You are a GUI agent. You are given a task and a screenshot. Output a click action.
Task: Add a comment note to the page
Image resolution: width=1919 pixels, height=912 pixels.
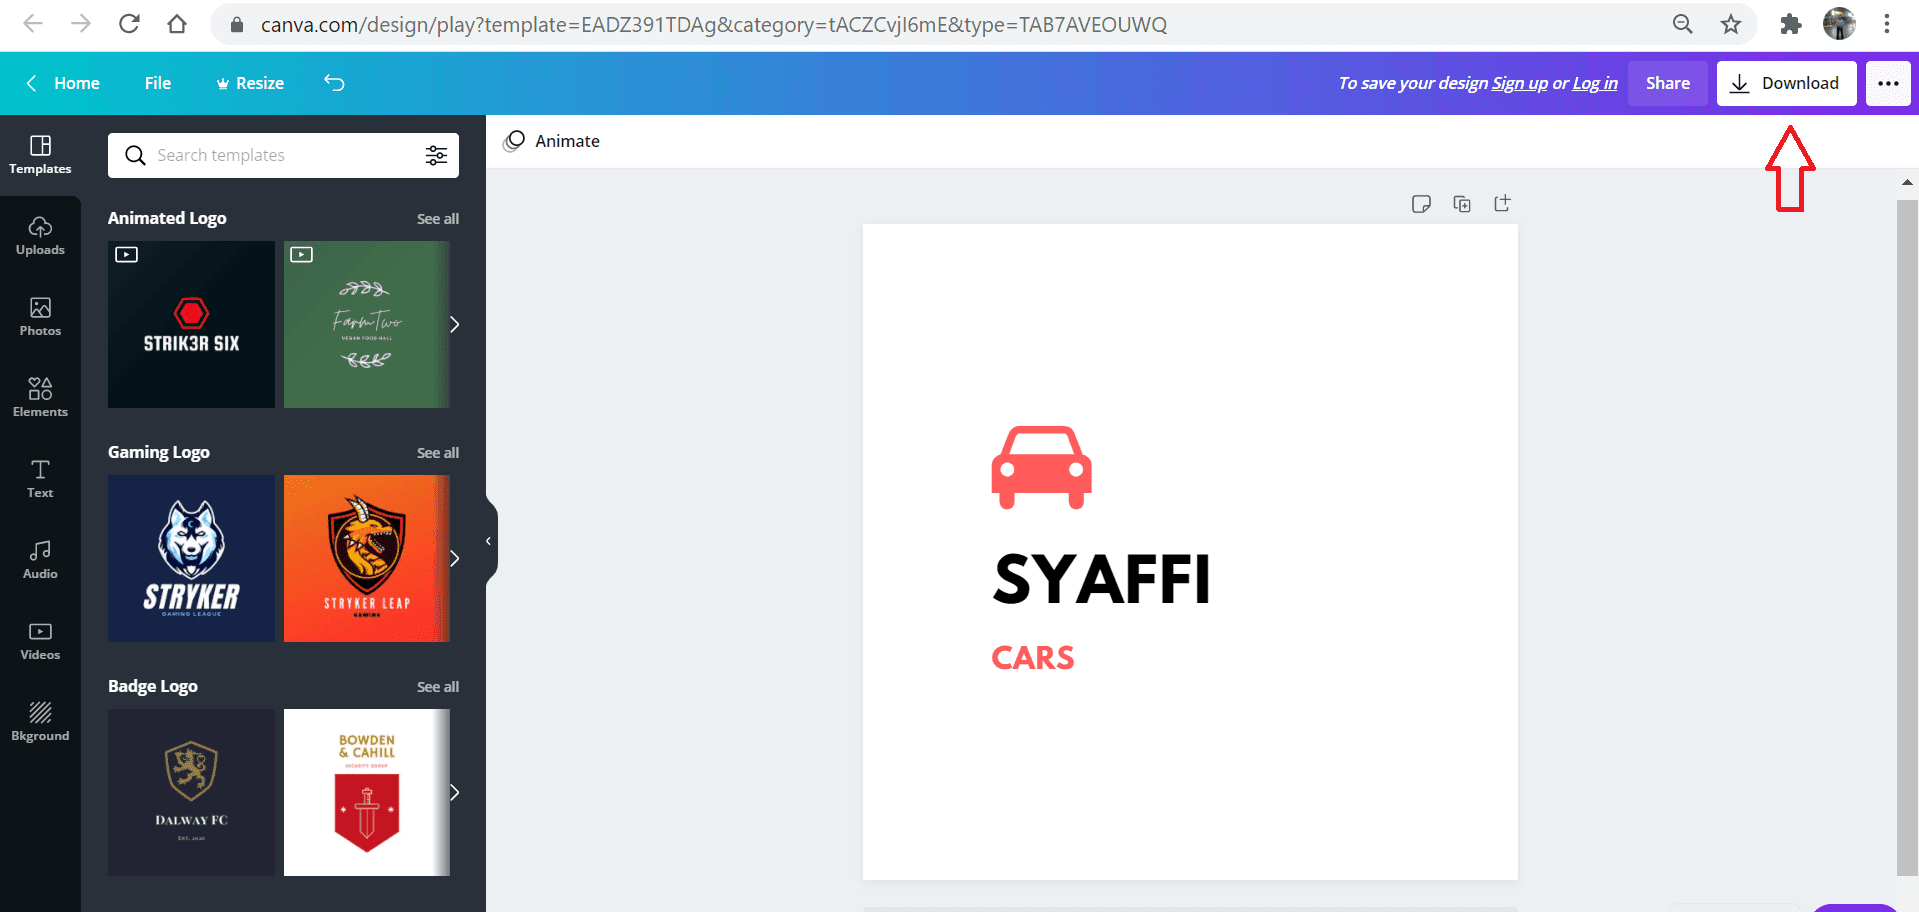[x=1421, y=203]
